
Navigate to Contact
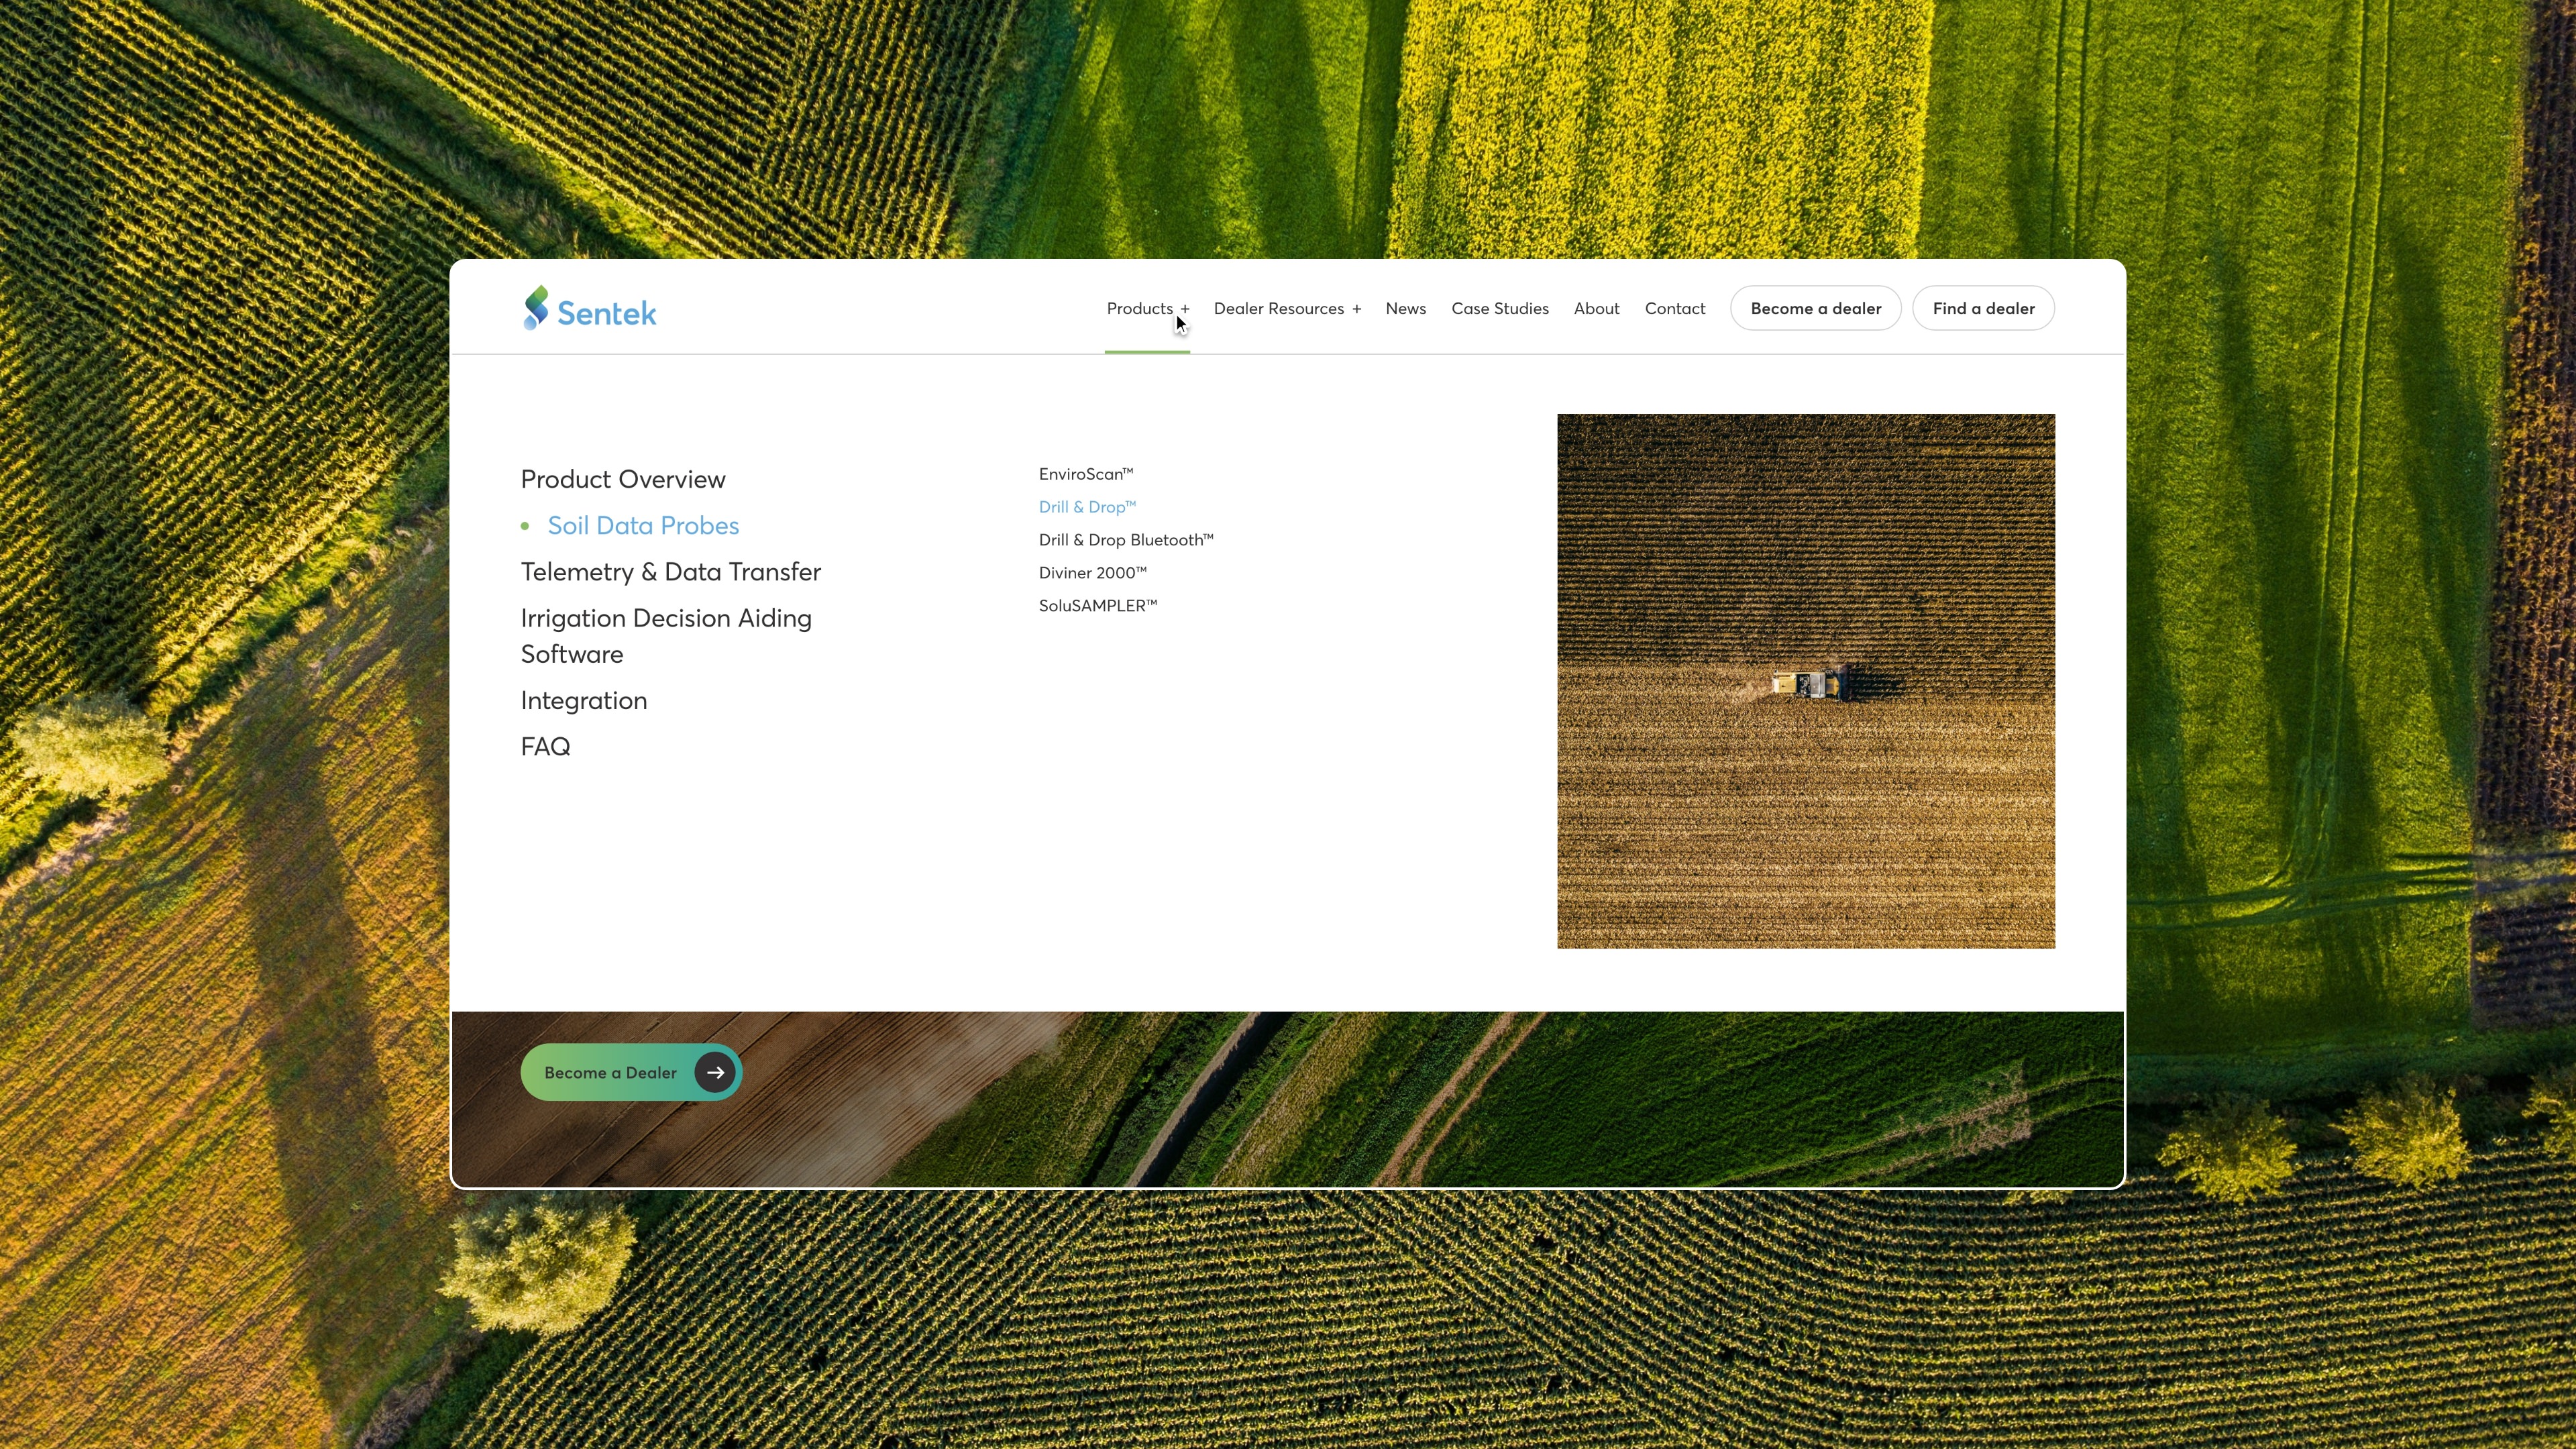[x=1674, y=308]
